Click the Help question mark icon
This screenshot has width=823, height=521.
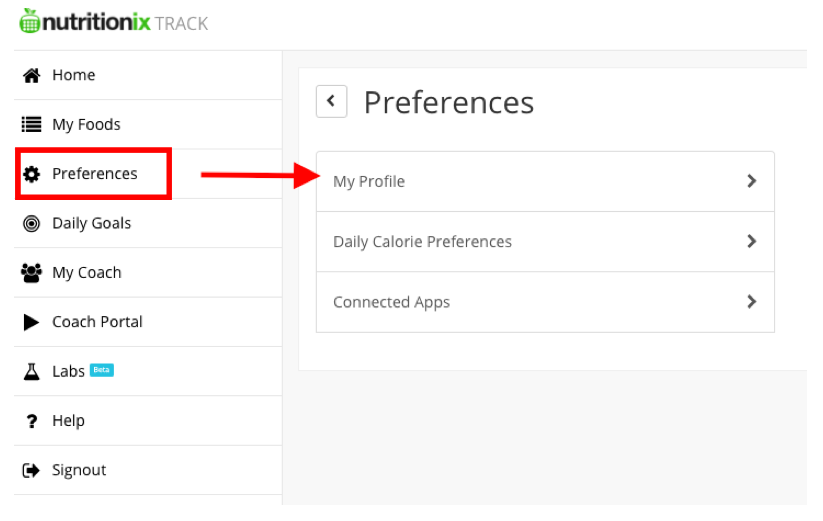point(31,421)
